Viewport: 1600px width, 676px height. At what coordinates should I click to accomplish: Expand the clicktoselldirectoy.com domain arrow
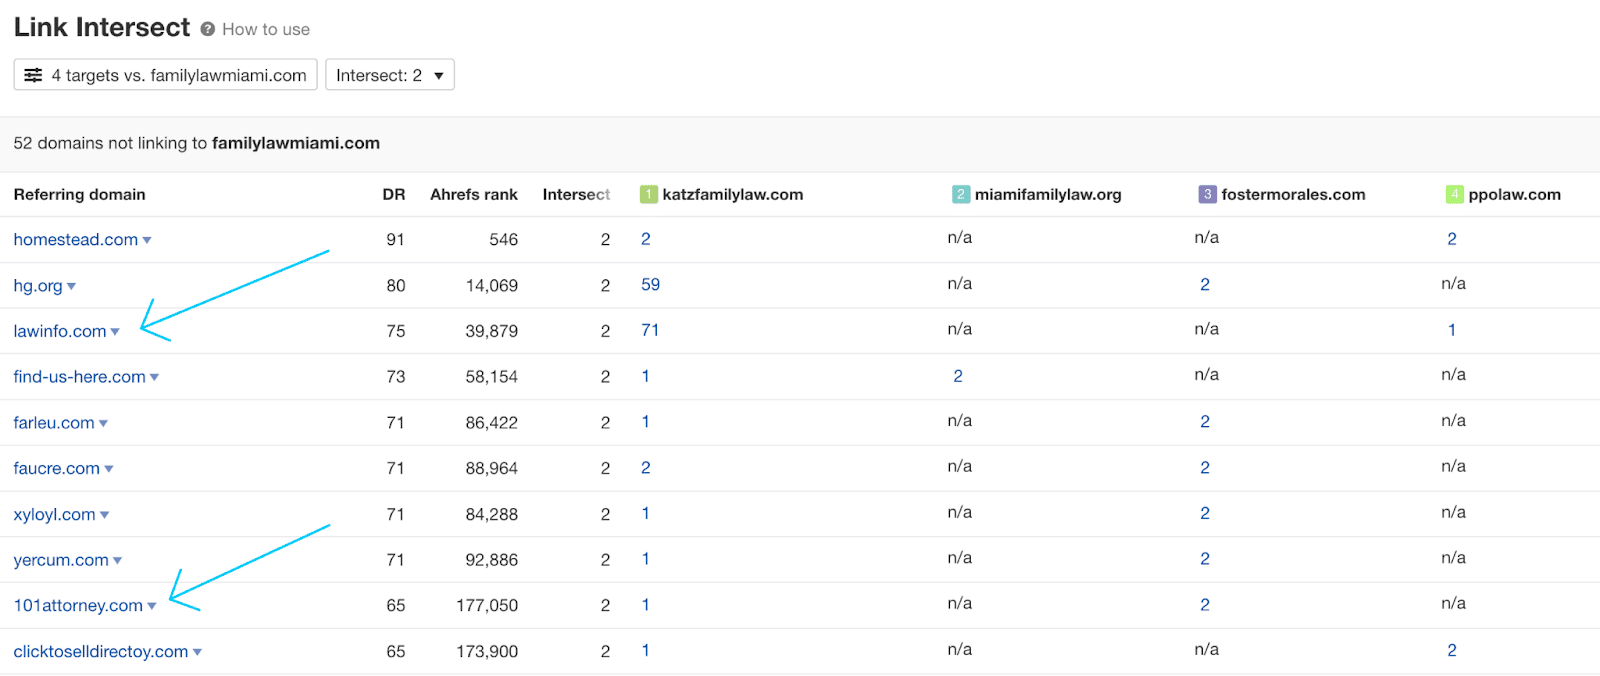point(197,652)
